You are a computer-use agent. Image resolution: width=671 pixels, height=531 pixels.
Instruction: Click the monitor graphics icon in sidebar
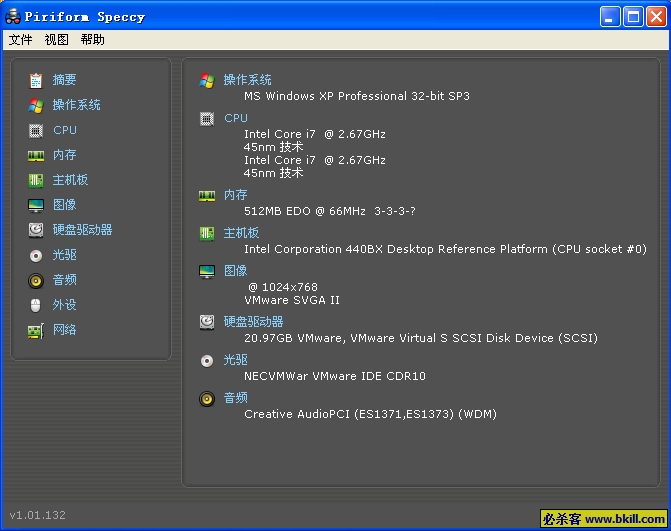(x=36, y=205)
